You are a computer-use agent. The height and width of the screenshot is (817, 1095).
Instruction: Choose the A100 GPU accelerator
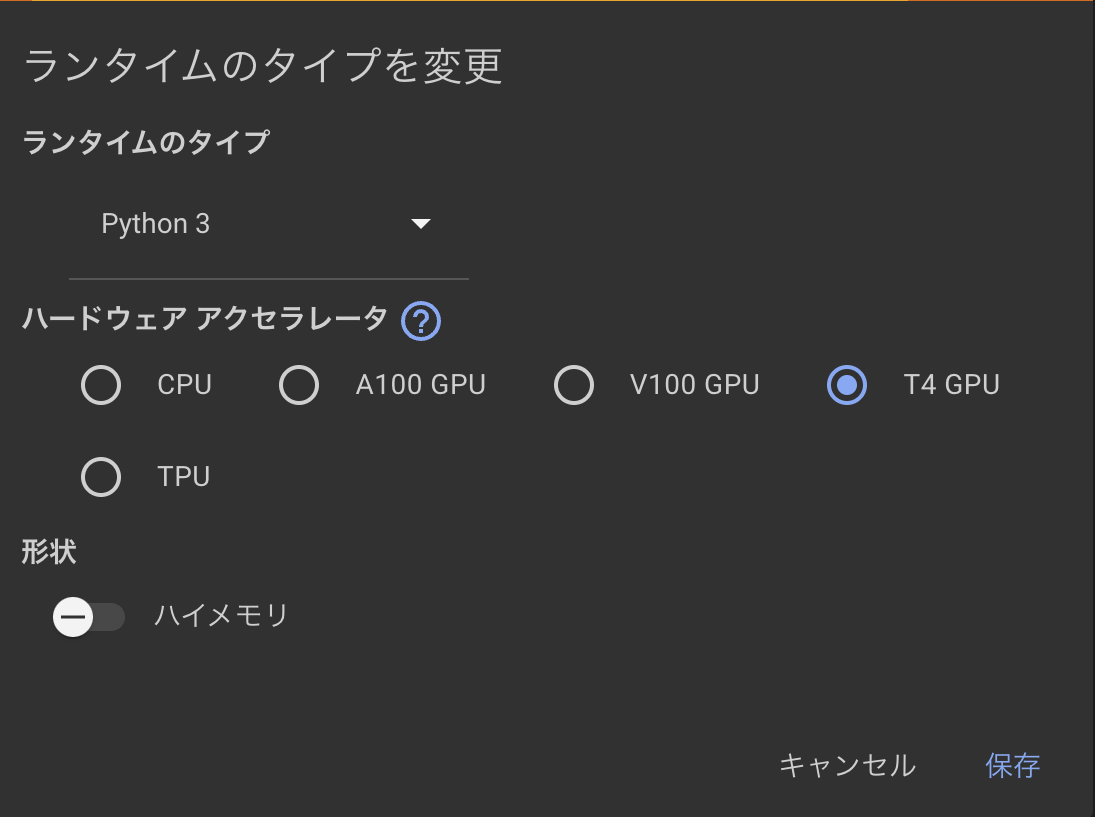tap(299, 385)
